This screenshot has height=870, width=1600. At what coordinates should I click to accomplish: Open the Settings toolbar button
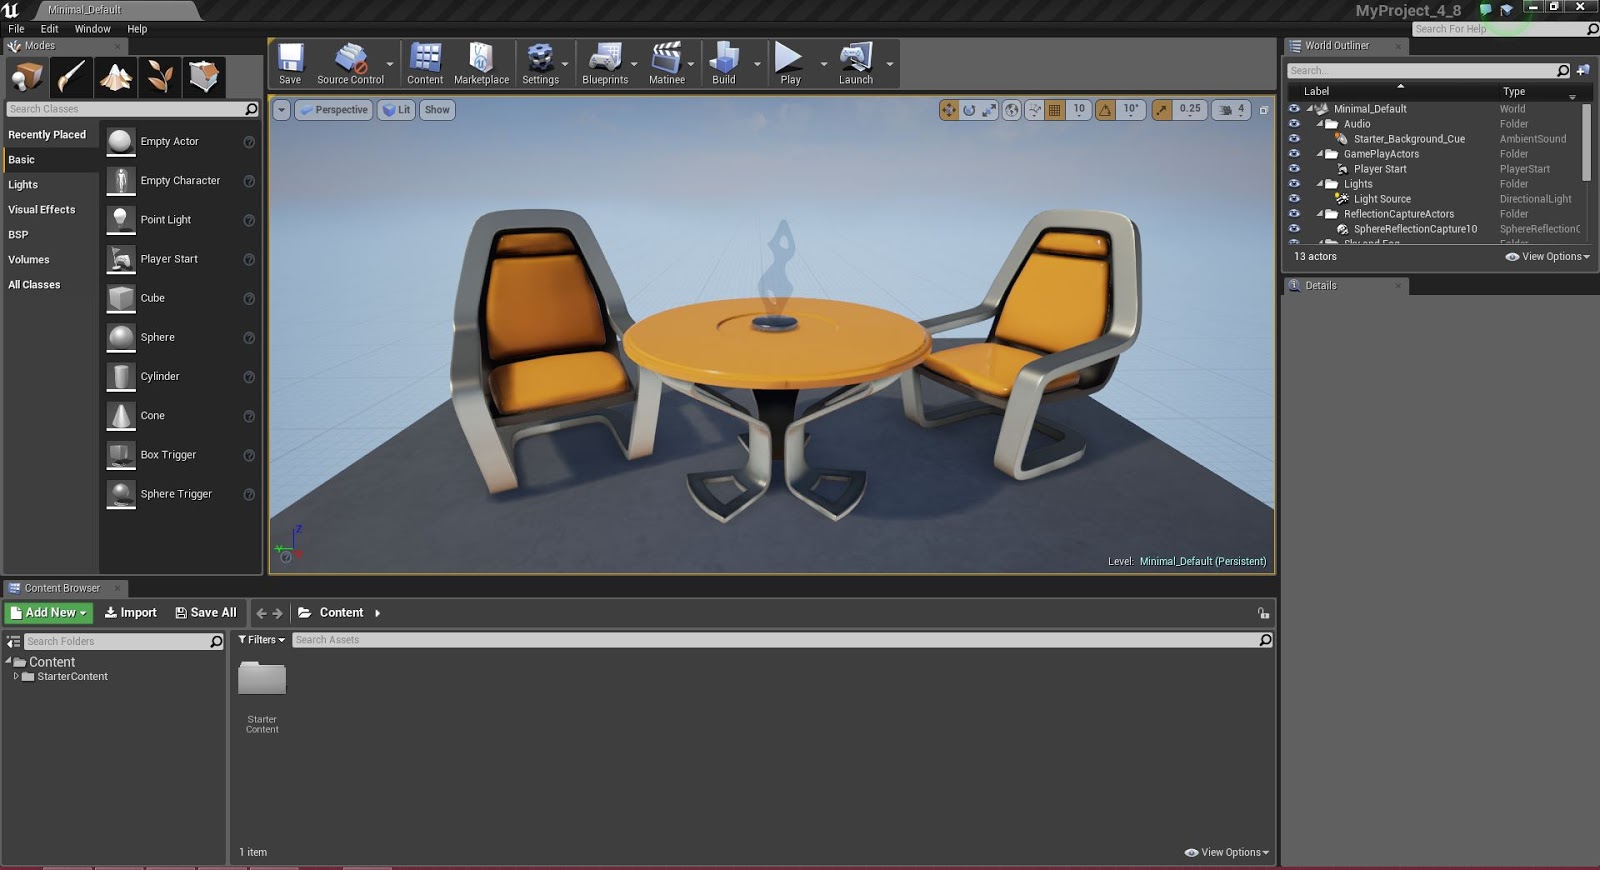[540, 64]
